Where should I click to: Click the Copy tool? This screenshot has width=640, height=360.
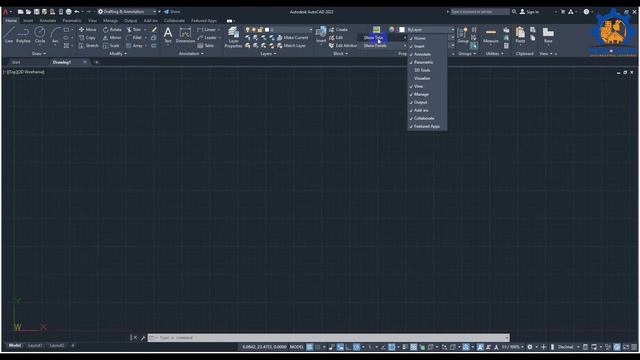coord(87,38)
